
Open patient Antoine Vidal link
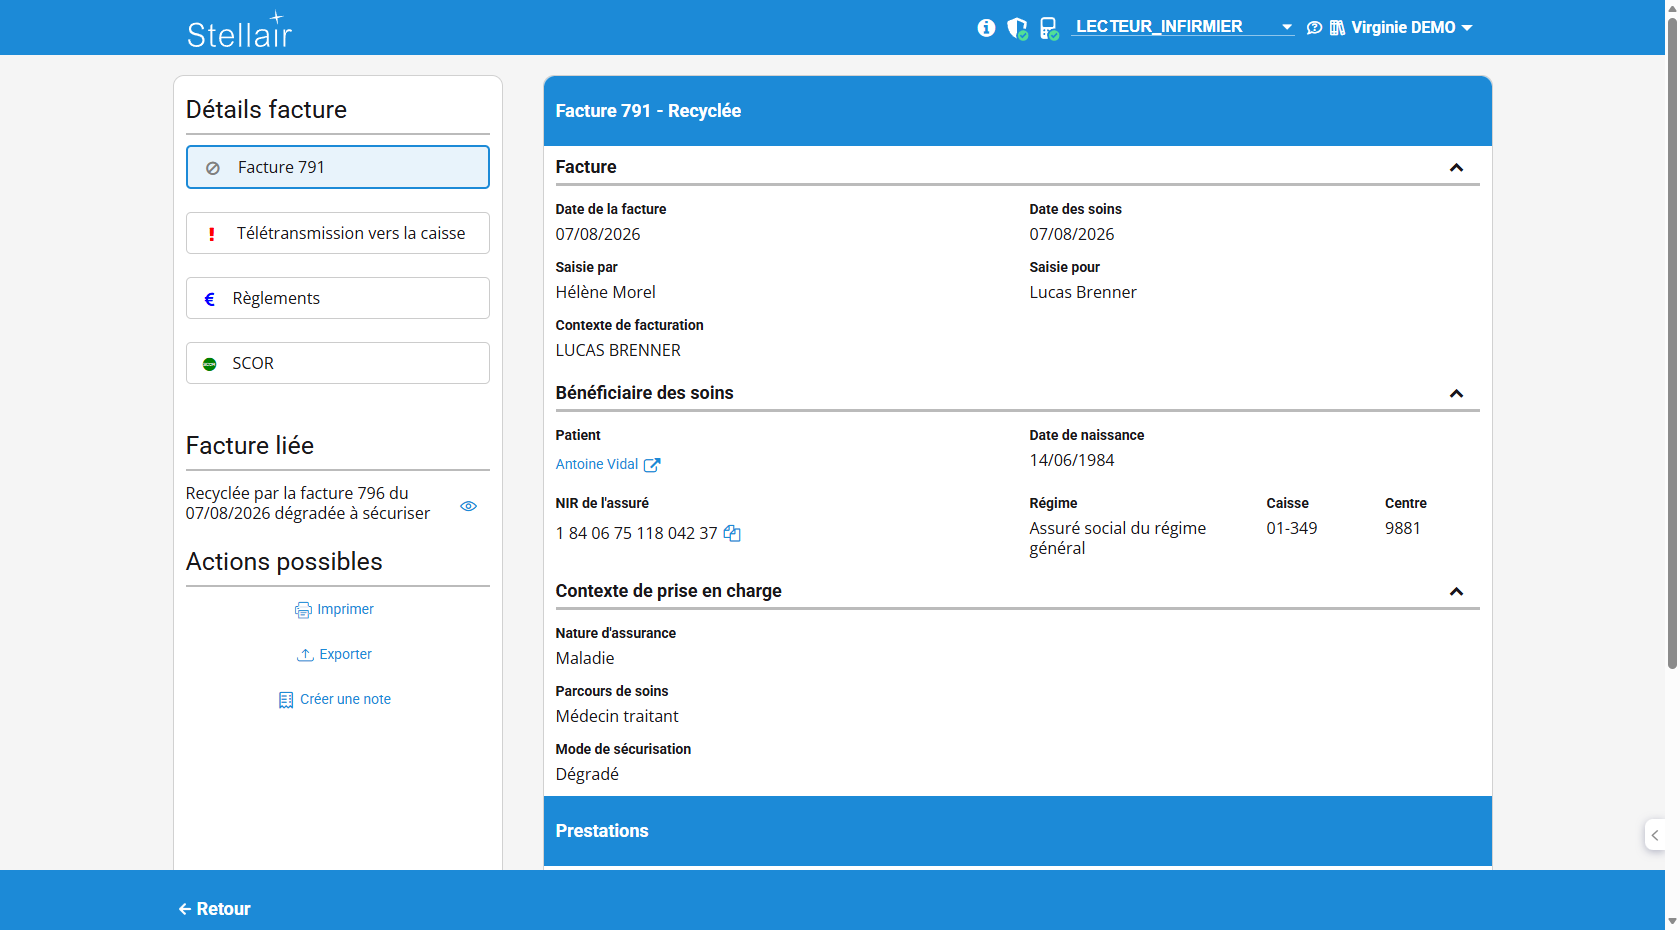[x=597, y=464]
